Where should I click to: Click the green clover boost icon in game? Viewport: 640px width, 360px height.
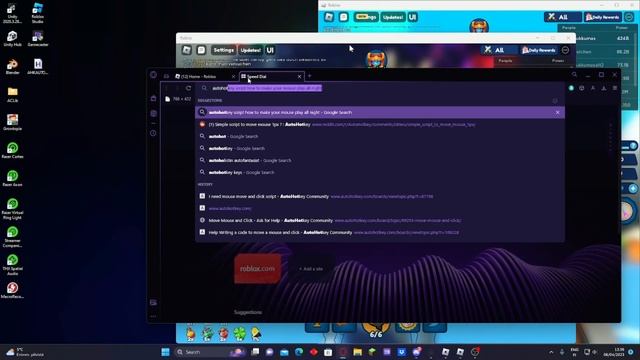[x=240, y=334]
